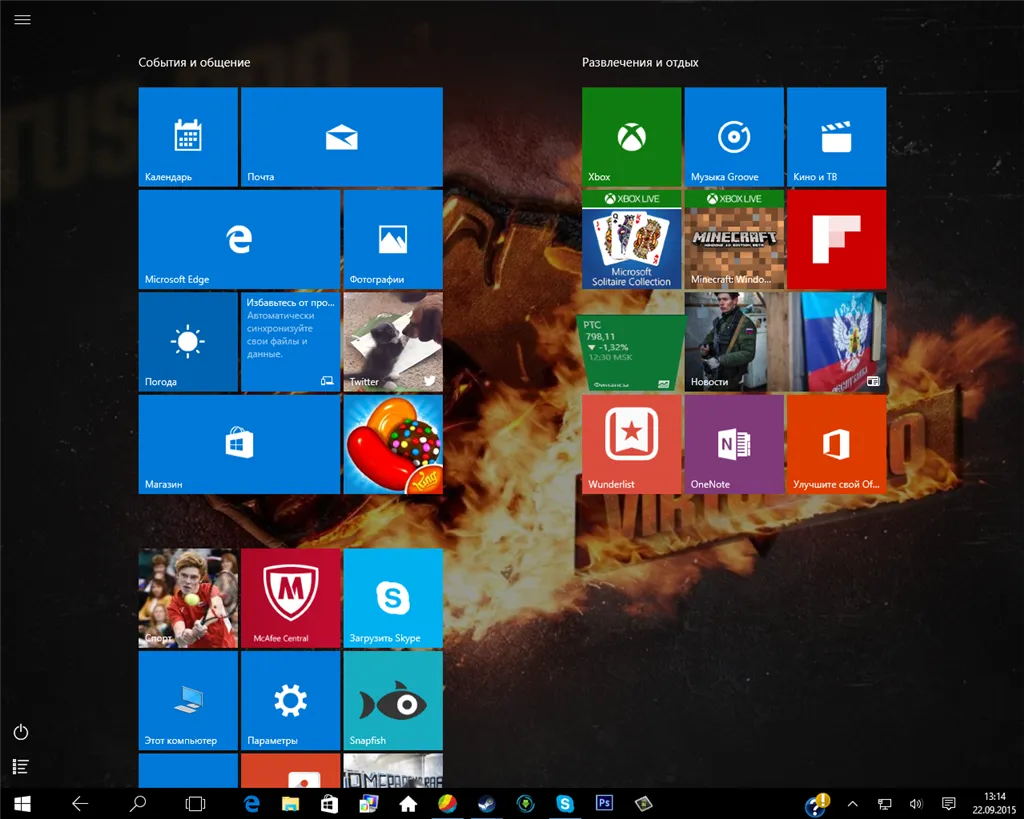Launch Microsoft Solitaire Collection tile
This screenshot has width=1024, height=819.
tap(632, 240)
